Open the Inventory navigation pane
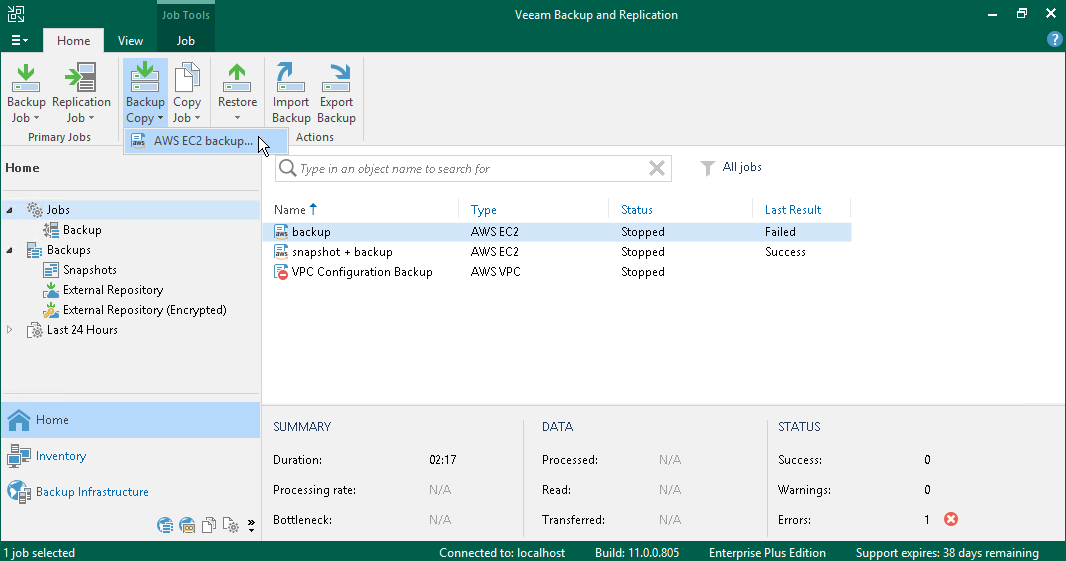1066x561 pixels. click(60, 456)
